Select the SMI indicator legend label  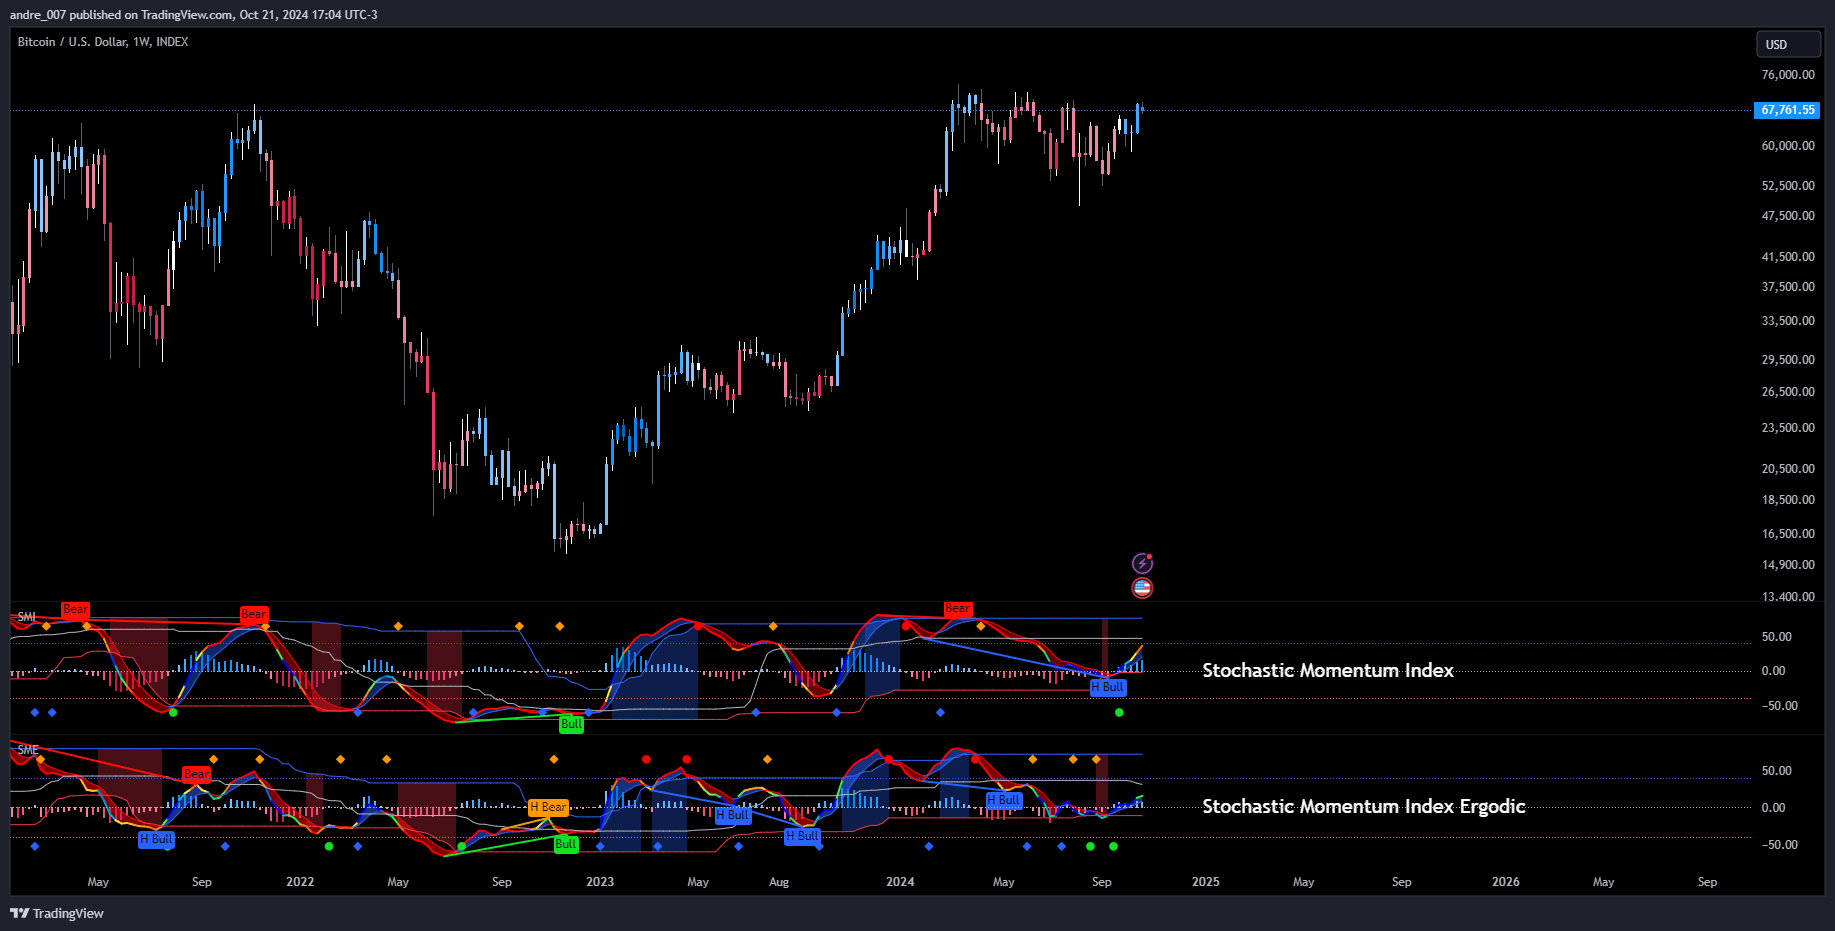coord(26,617)
